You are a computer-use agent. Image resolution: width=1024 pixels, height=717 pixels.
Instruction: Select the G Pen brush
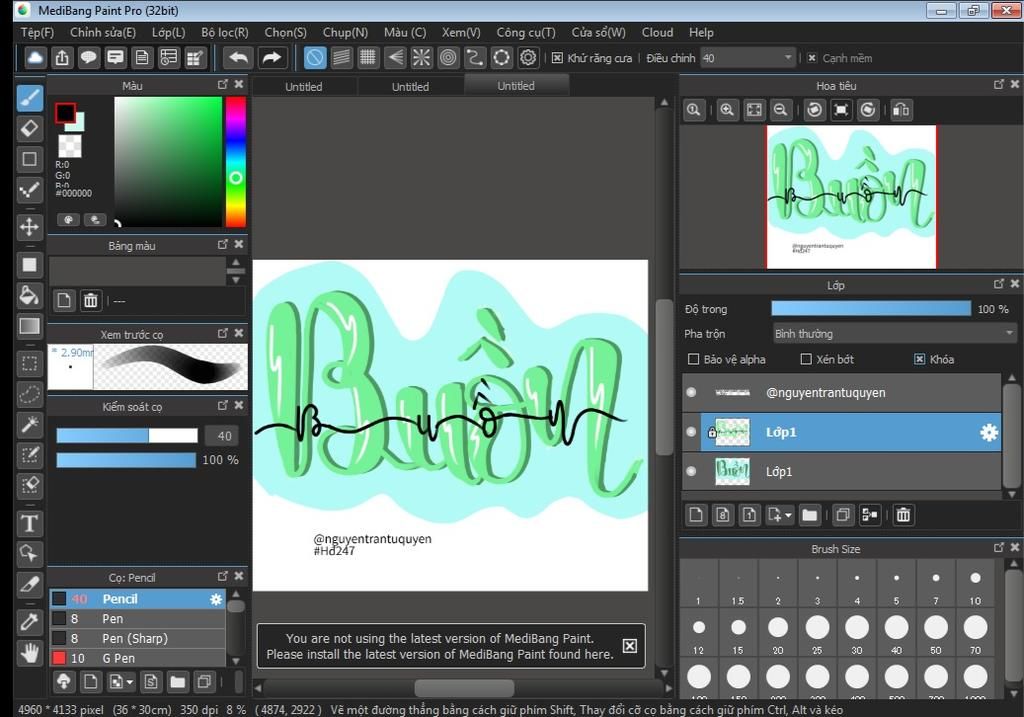pos(137,658)
